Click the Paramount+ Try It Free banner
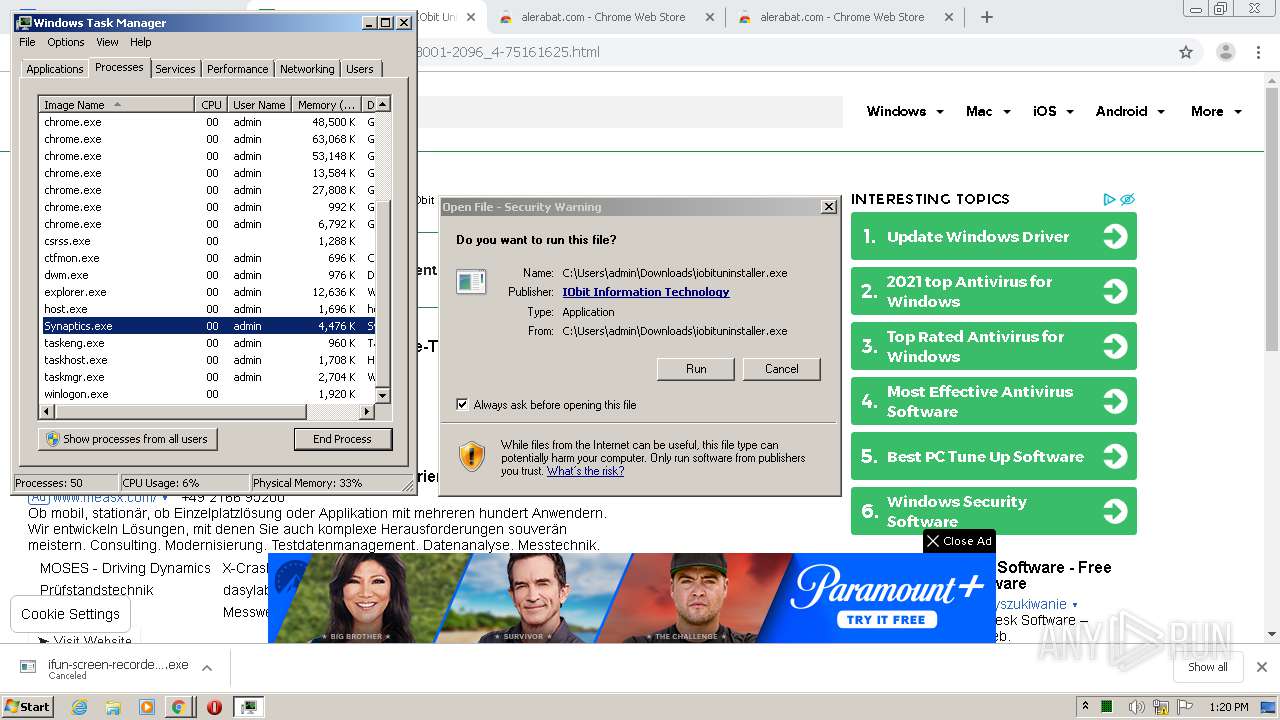 pyautogui.click(x=631, y=598)
